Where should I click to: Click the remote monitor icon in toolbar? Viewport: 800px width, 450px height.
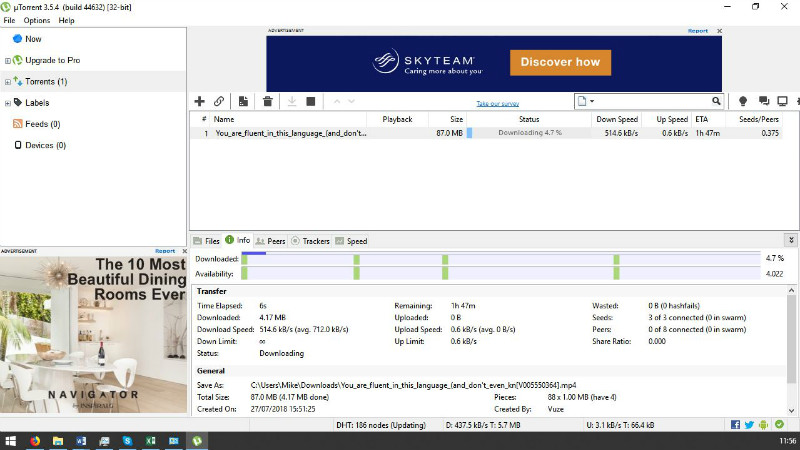click(782, 101)
